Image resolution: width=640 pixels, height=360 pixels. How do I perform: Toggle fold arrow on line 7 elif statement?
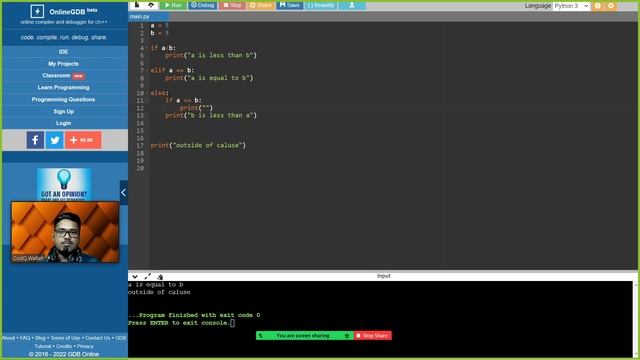tap(147, 71)
